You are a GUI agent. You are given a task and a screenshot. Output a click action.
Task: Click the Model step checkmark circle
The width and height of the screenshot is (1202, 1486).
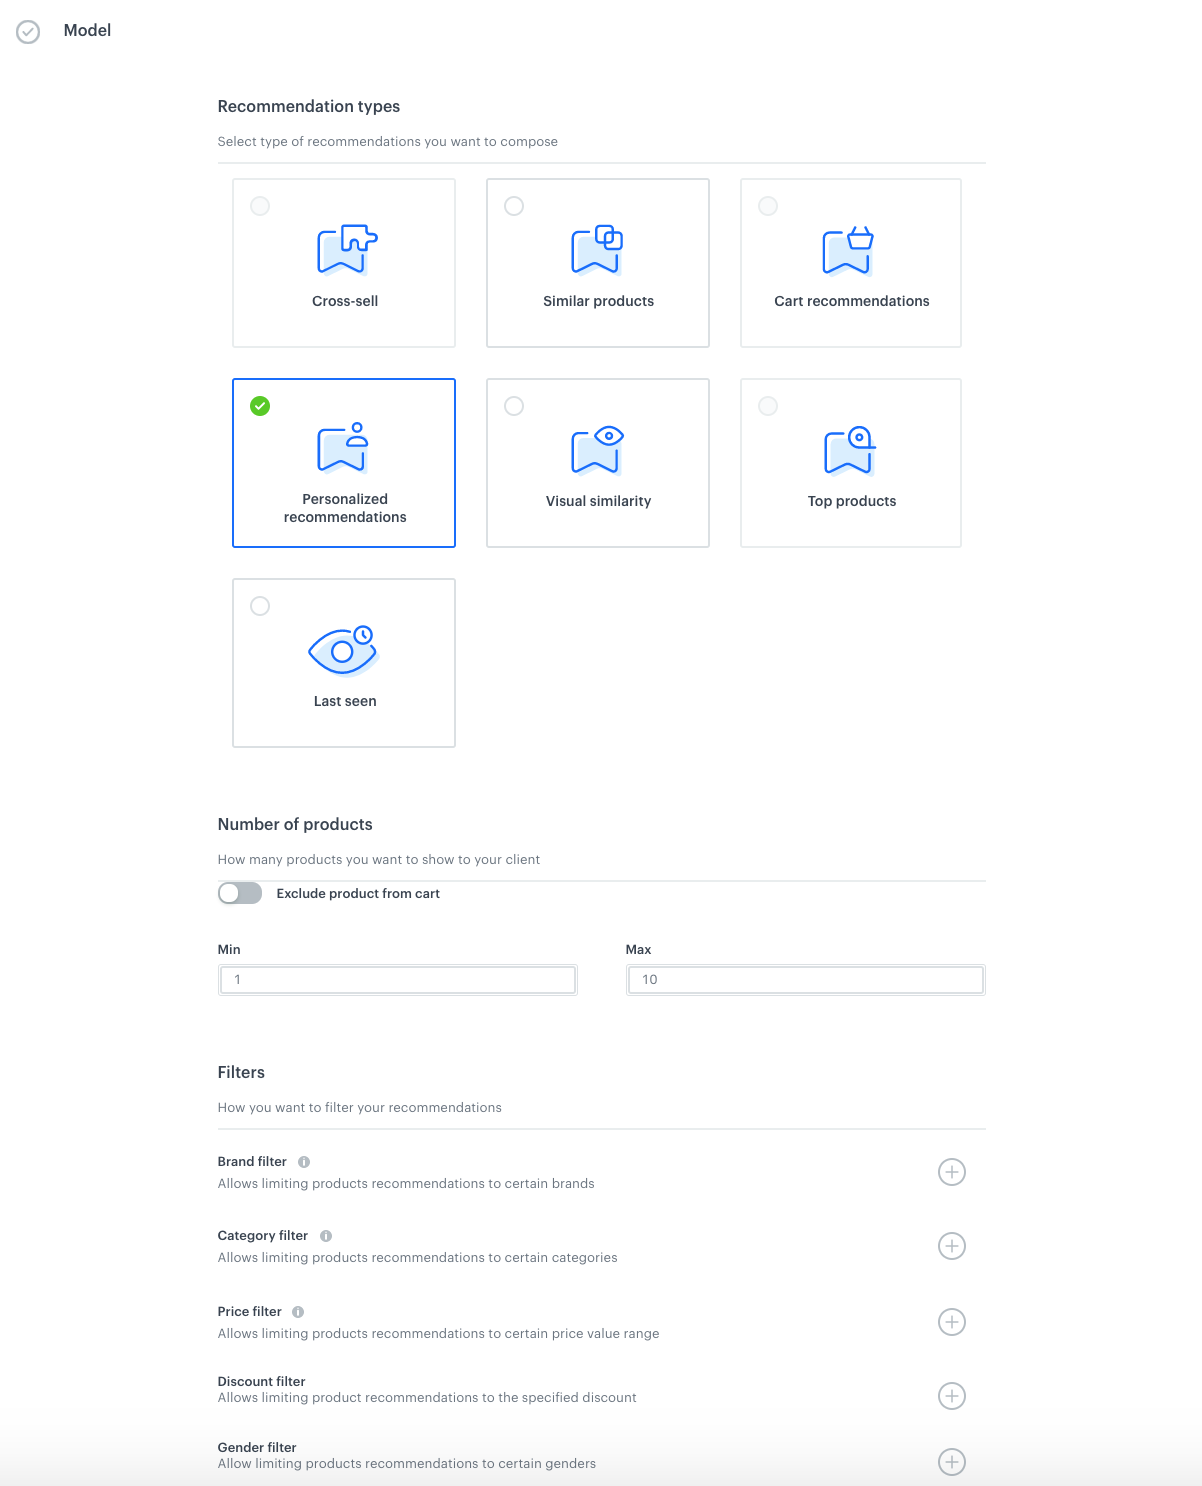click(x=27, y=30)
